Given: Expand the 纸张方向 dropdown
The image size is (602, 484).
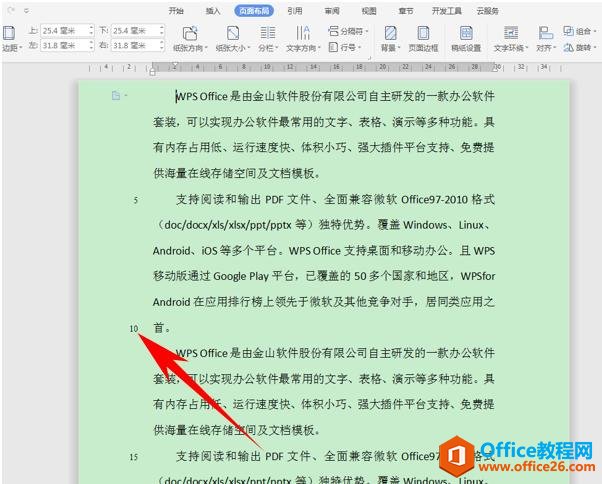Looking at the screenshot, I should tap(206, 48).
